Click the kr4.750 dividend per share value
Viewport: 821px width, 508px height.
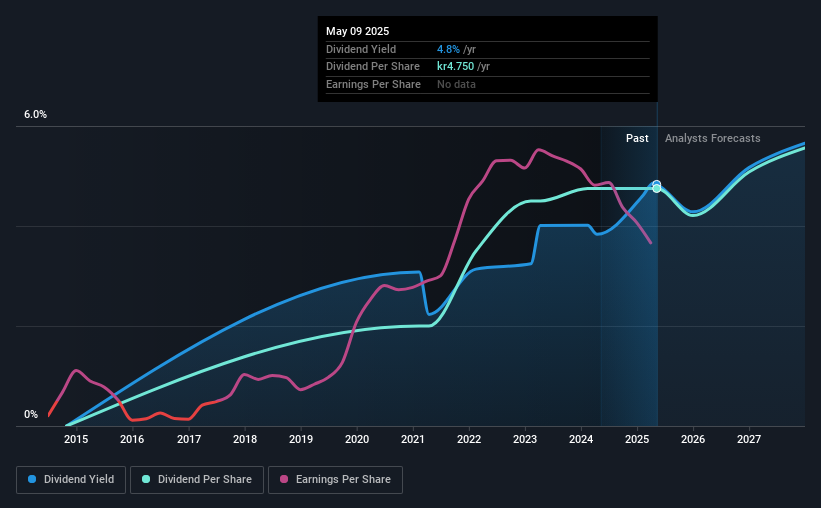tap(456, 67)
